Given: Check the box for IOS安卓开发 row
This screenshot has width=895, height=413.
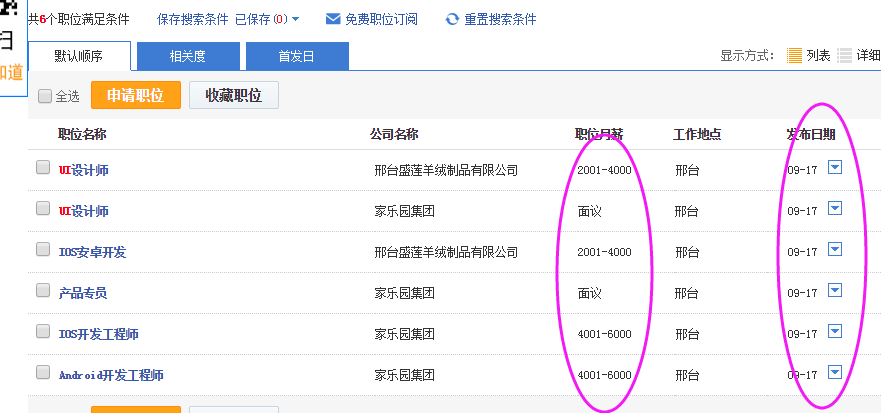Looking at the screenshot, I should 43,249.
